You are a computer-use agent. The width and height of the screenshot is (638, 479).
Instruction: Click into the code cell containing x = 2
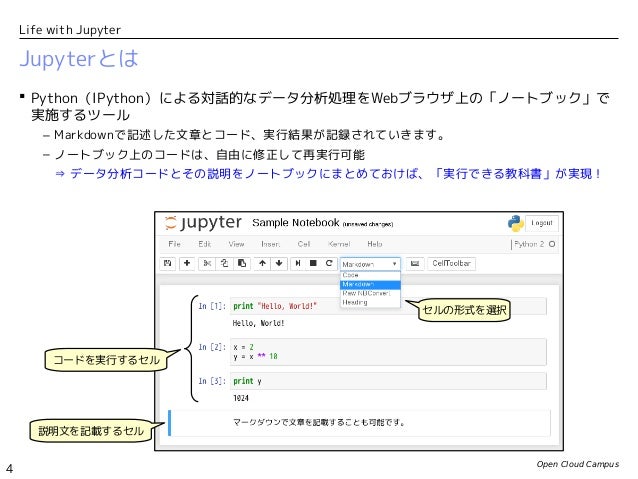click(388, 352)
